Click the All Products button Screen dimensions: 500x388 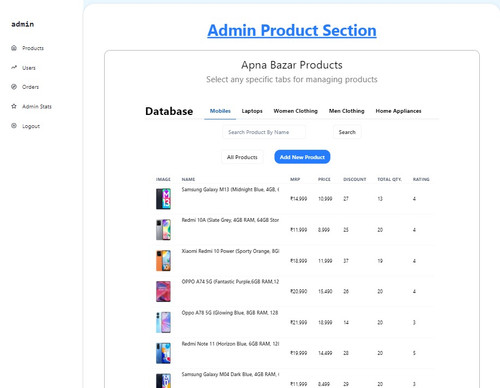[x=242, y=157]
